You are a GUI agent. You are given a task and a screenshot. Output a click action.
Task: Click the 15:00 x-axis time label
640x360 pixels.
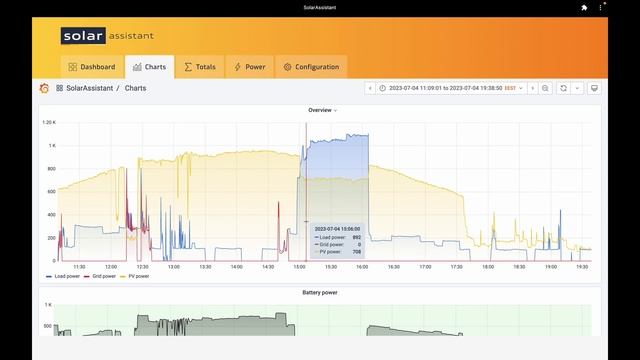click(x=299, y=267)
